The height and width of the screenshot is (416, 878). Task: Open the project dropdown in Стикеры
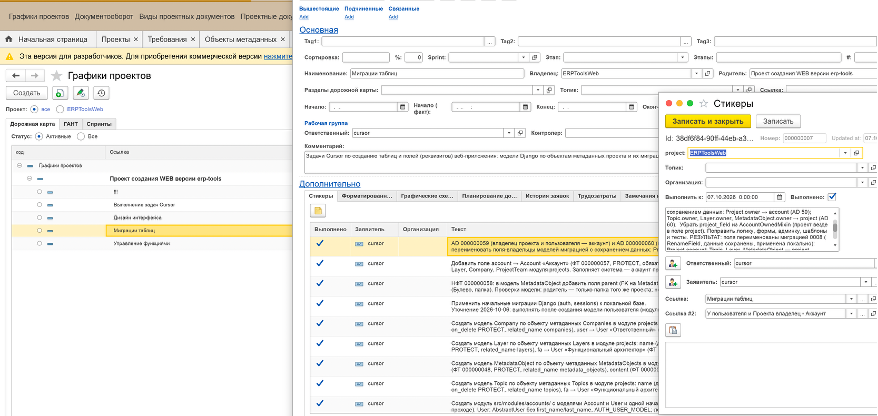(x=844, y=153)
